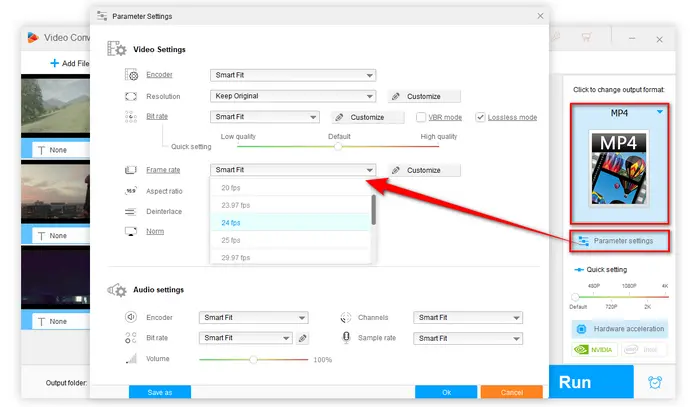
Task: Click the Audio settings speaker-gear icon
Action: click(117, 290)
